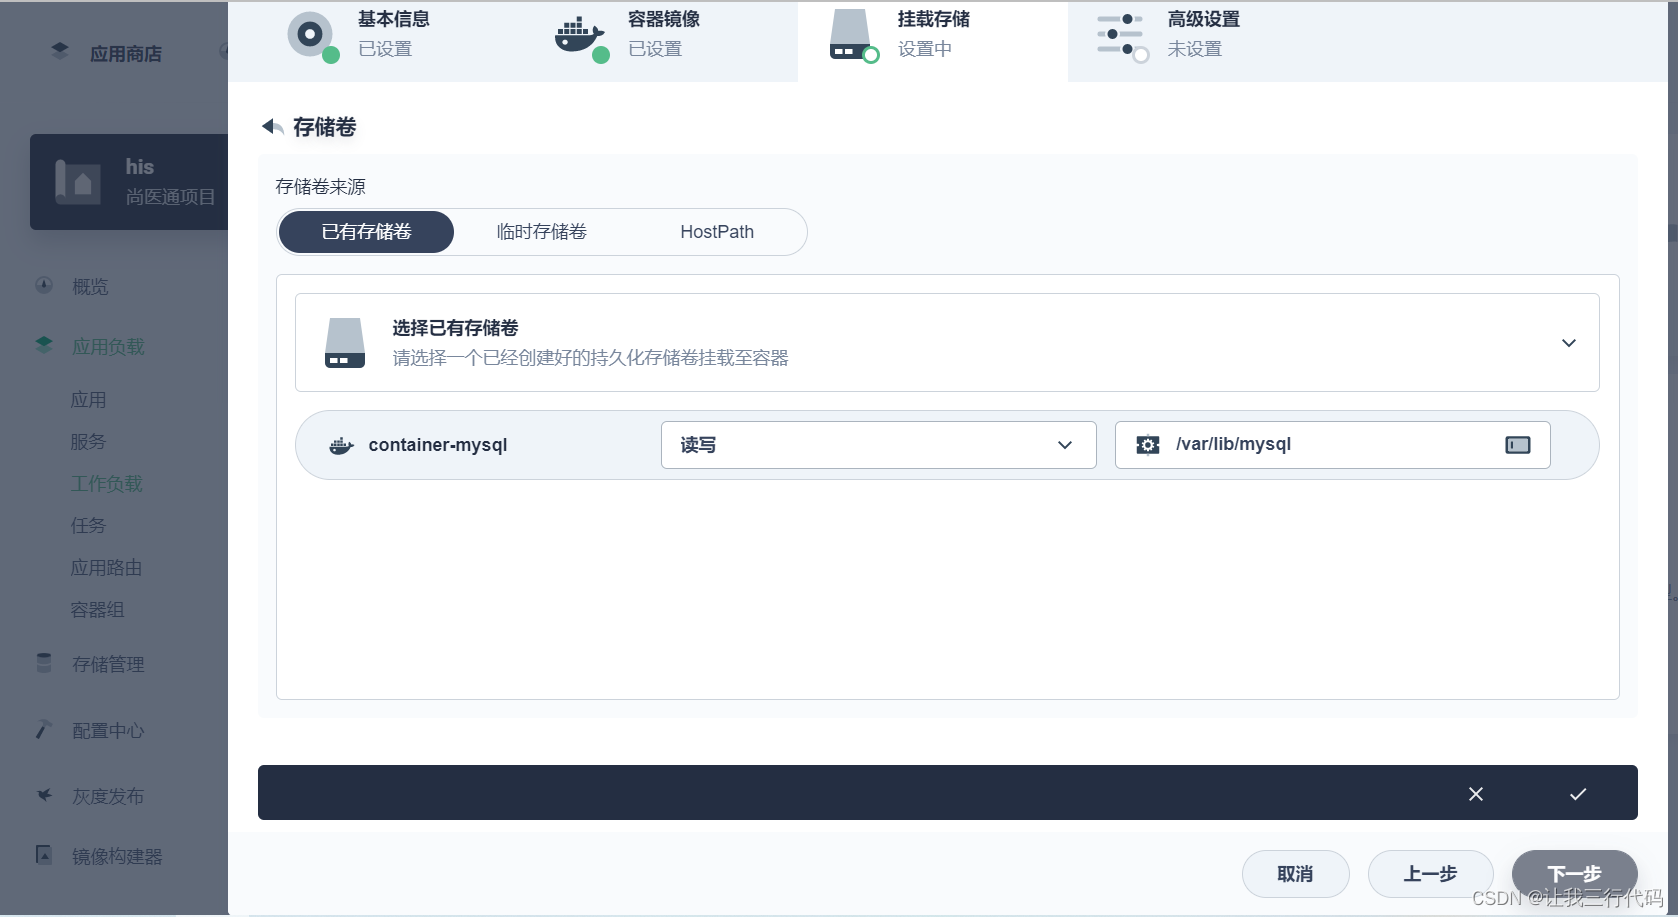The width and height of the screenshot is (1678, 917).
Task: Open the 容器镜像 step tab
Action: 663,40
